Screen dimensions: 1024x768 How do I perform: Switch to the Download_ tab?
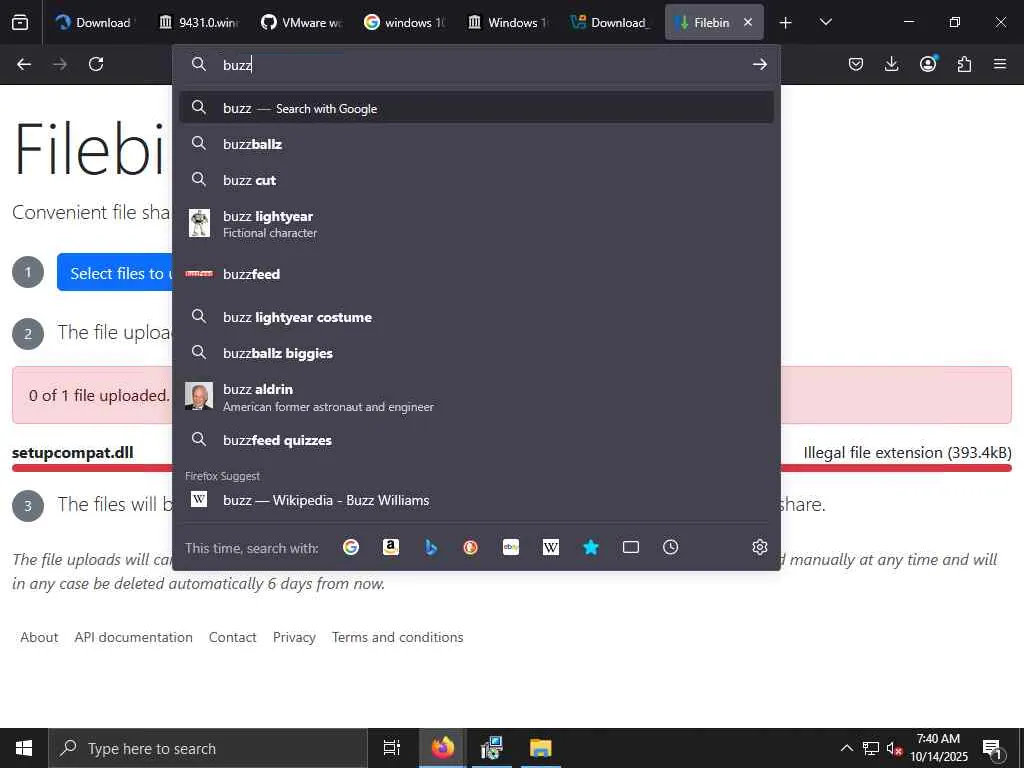611,22
